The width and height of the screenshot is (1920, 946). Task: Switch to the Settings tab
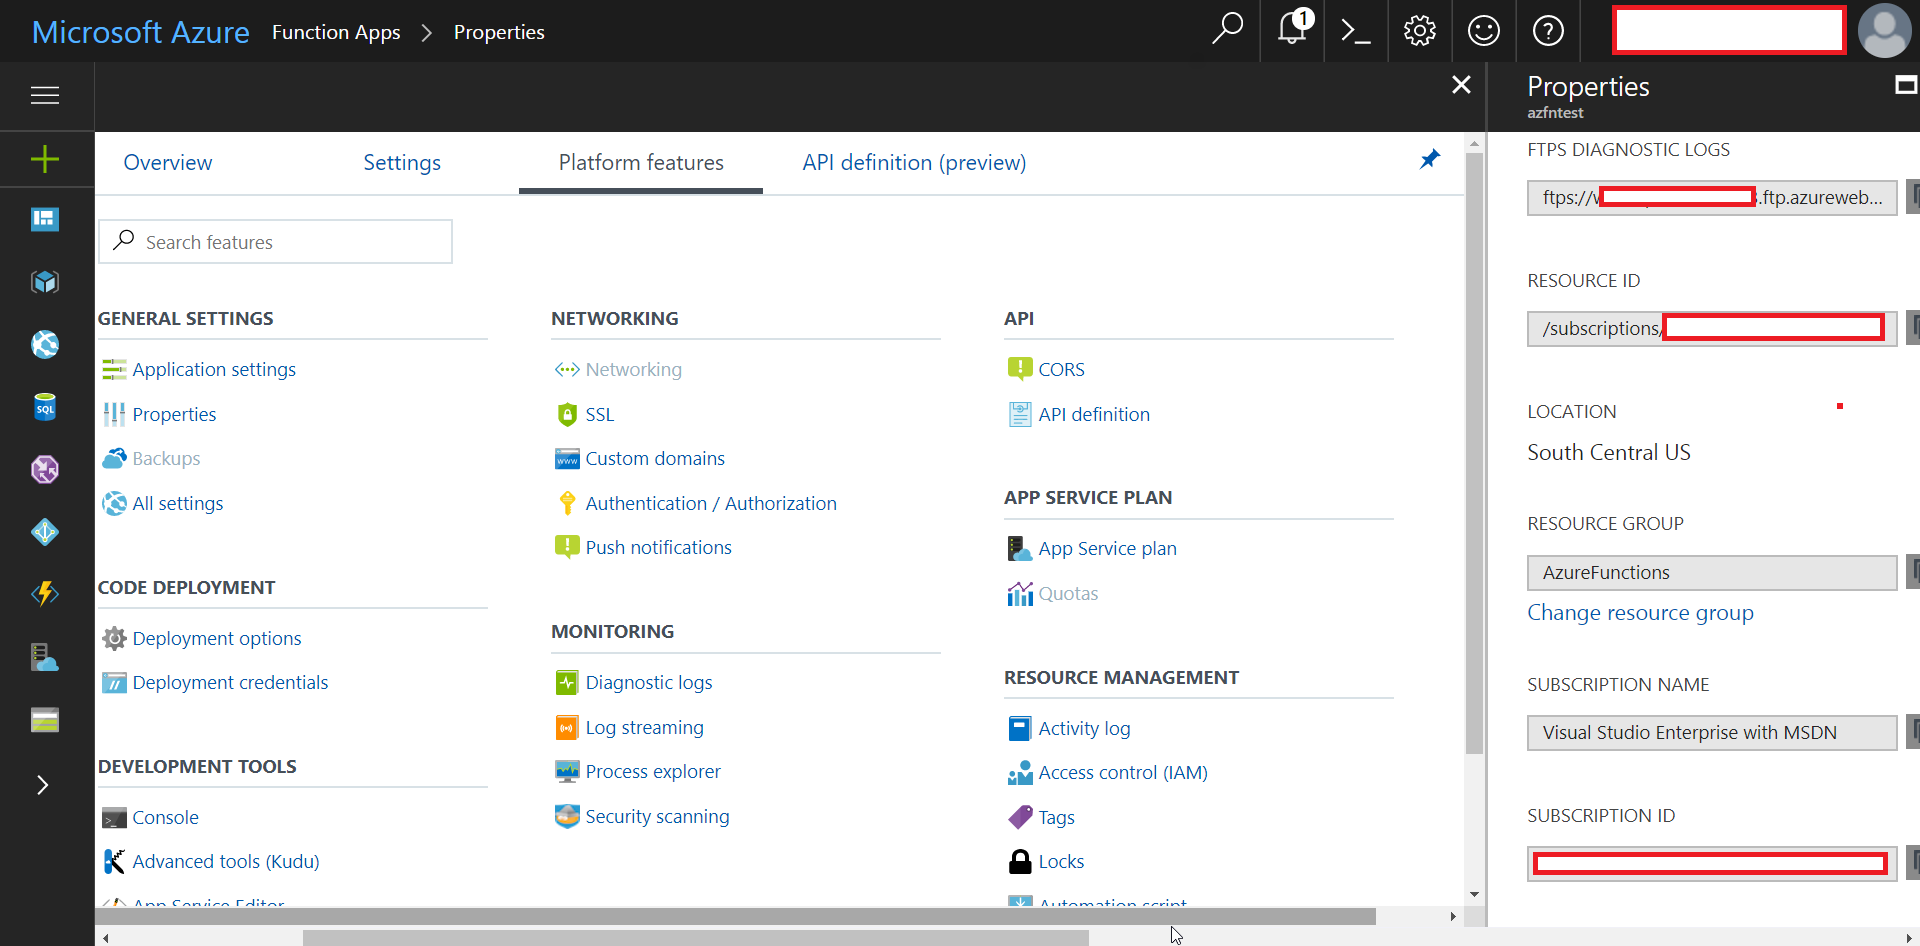(402, 162)
